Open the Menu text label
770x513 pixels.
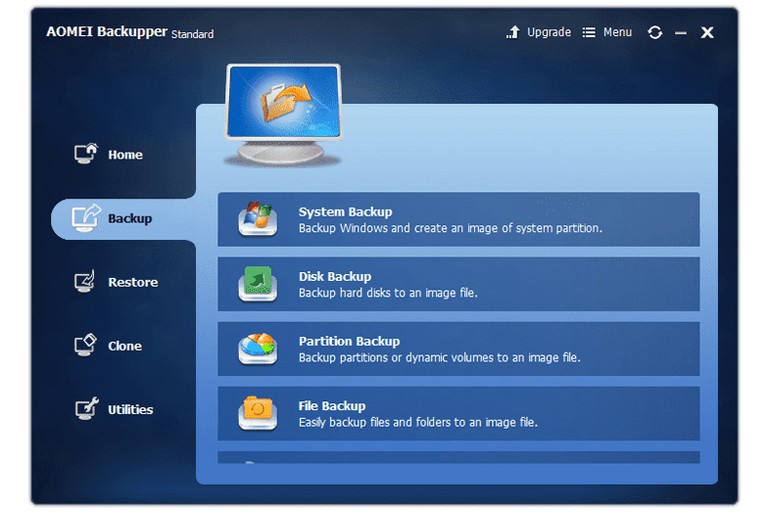click(x=617, y=32)
